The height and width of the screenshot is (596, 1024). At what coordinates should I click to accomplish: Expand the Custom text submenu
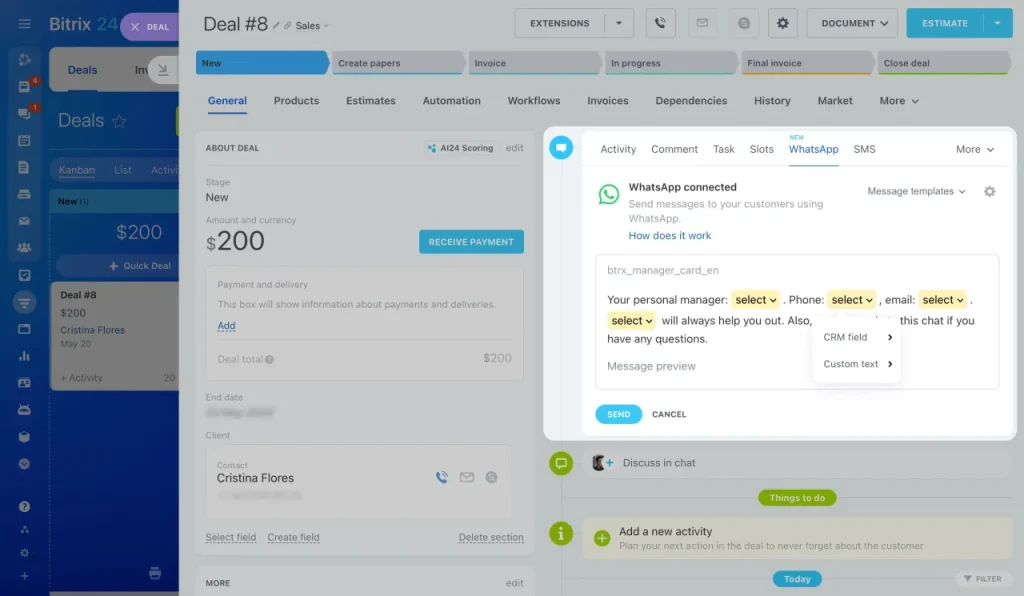pos(857,364)
